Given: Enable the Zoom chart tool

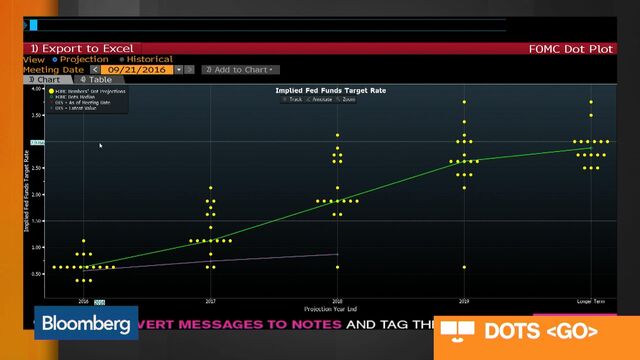Looking at the screenshot, I should (346, 100).
